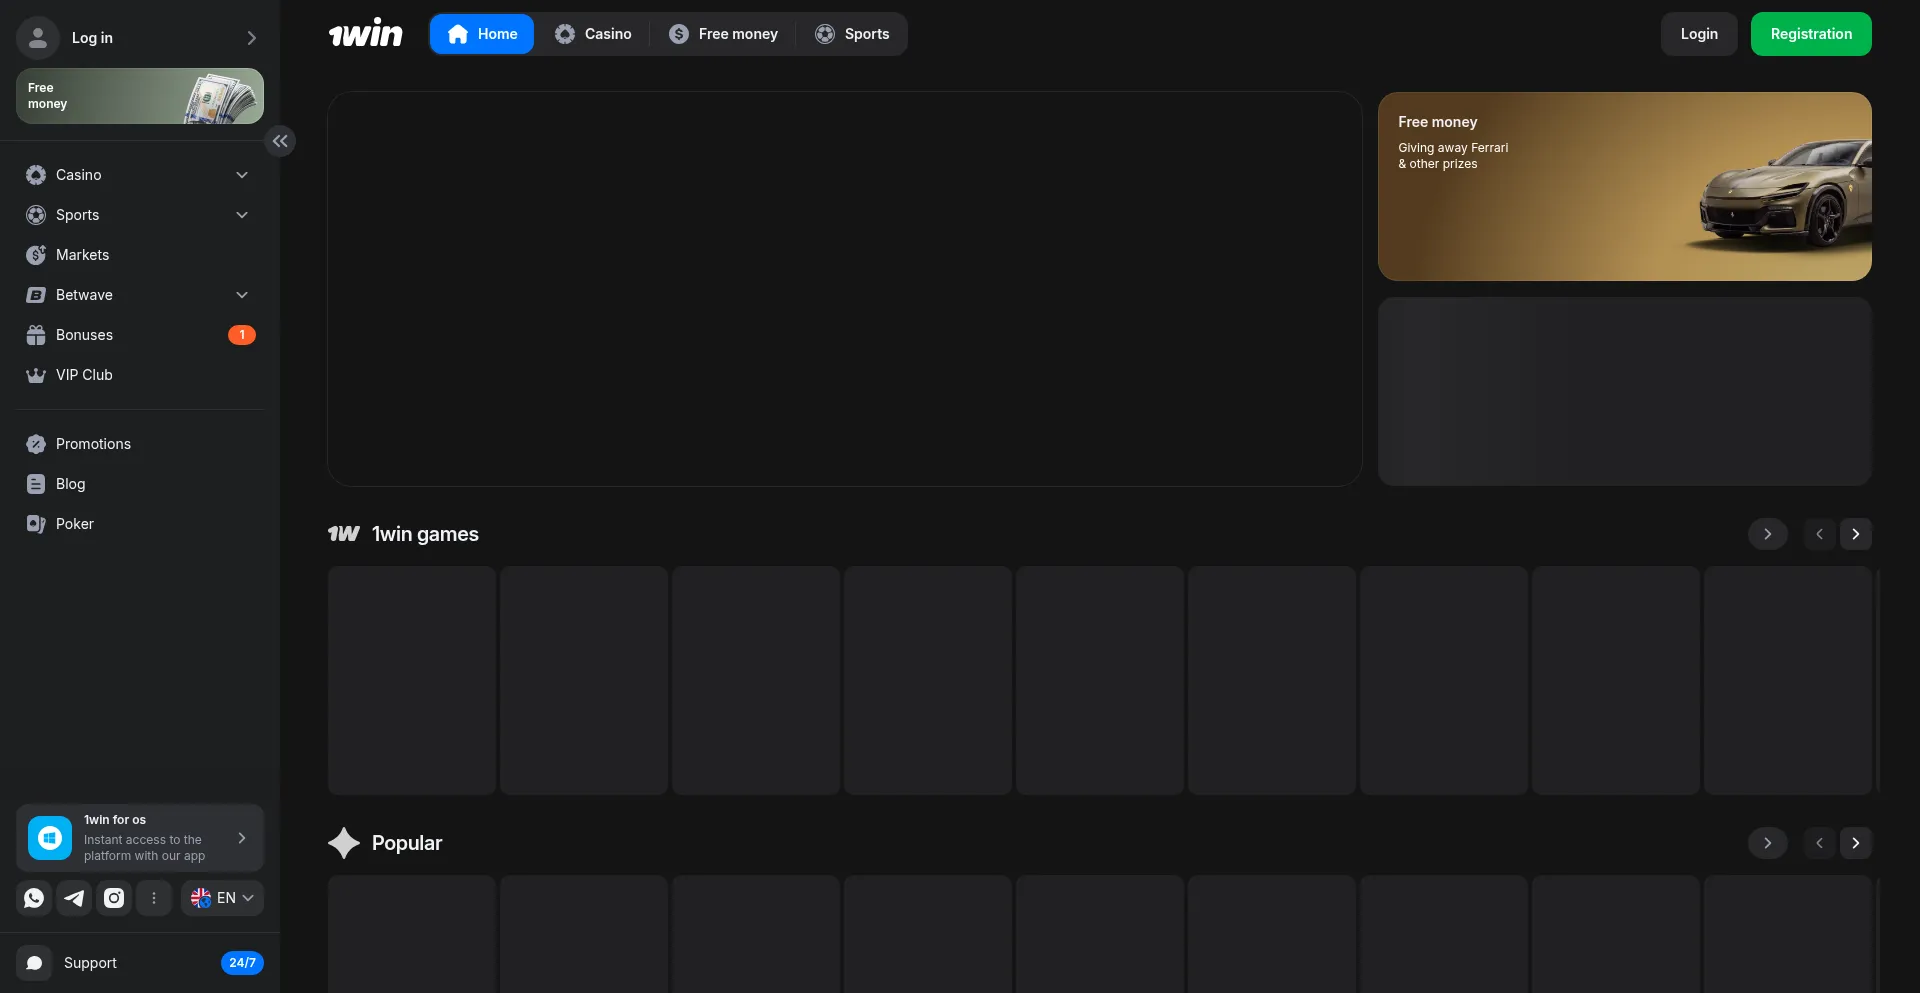
Task: Collapse the sidebar with the double-chevron button
Action: [280, 141]
